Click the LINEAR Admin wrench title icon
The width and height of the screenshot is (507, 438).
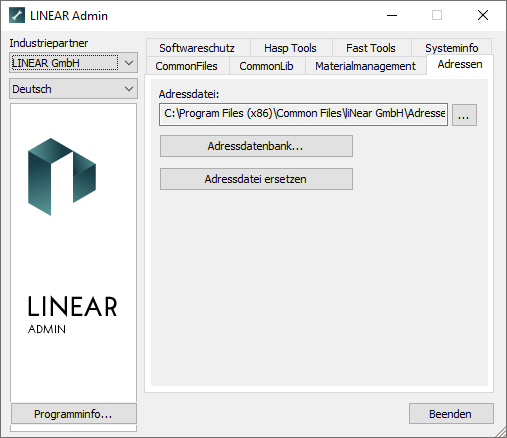coord(17,16)
